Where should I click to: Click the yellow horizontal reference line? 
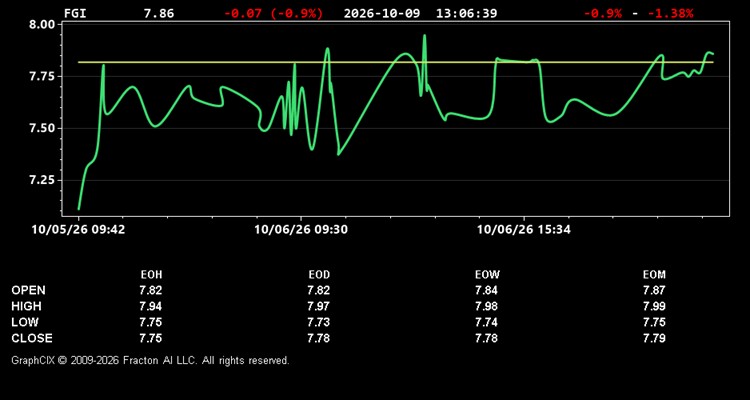(x=396, y=62)
